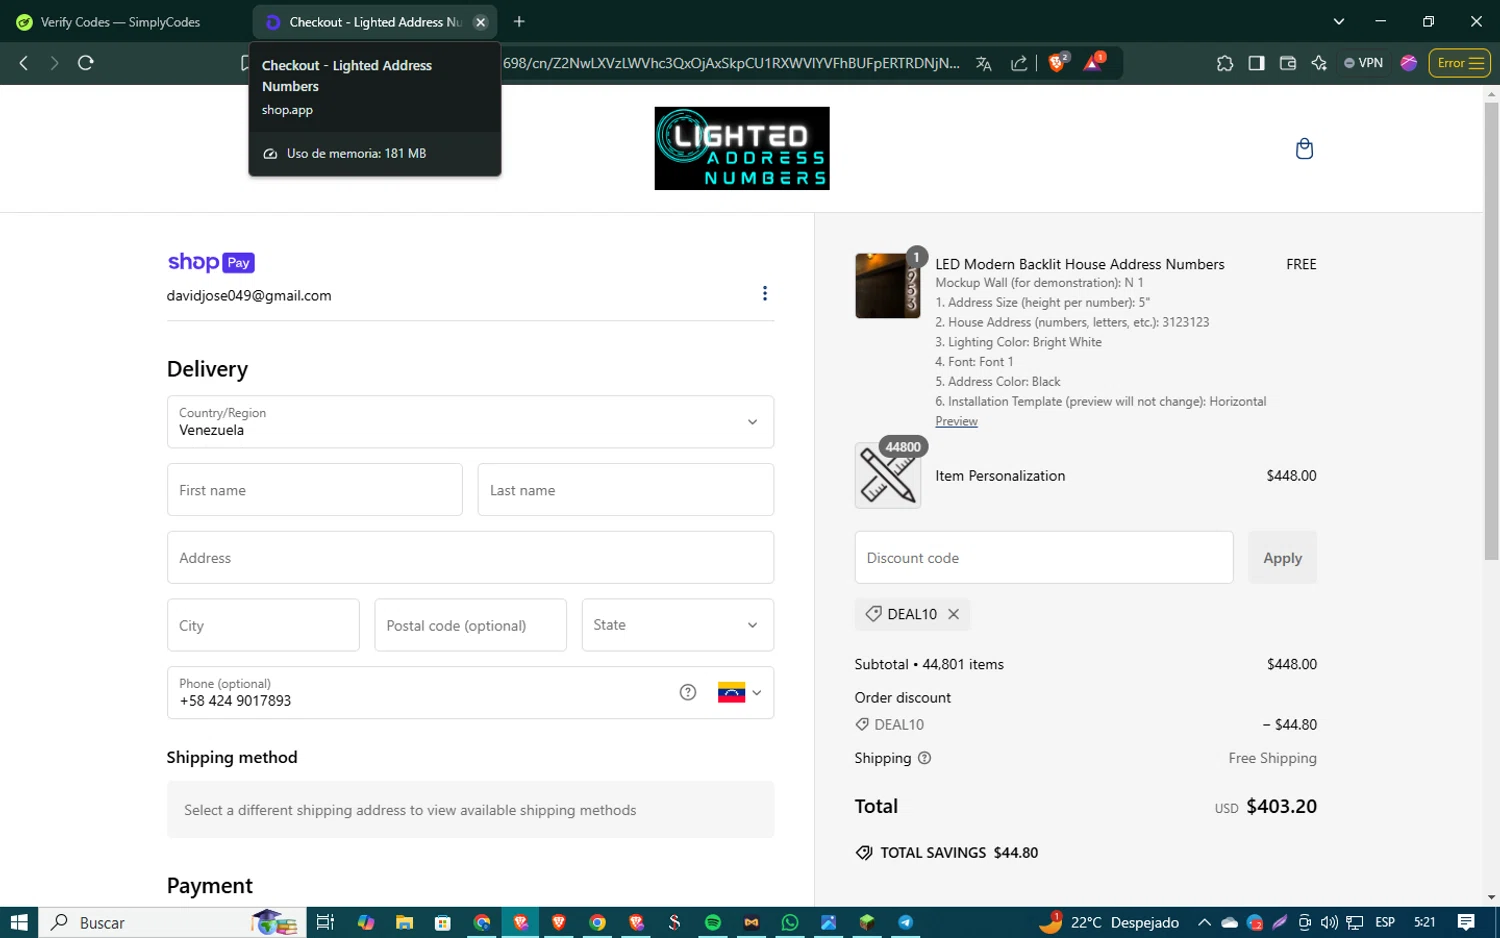Viewport: 1500px width, 938px height.
Task: Click the Postal code (optional) field
Action: tap(471, 625)
